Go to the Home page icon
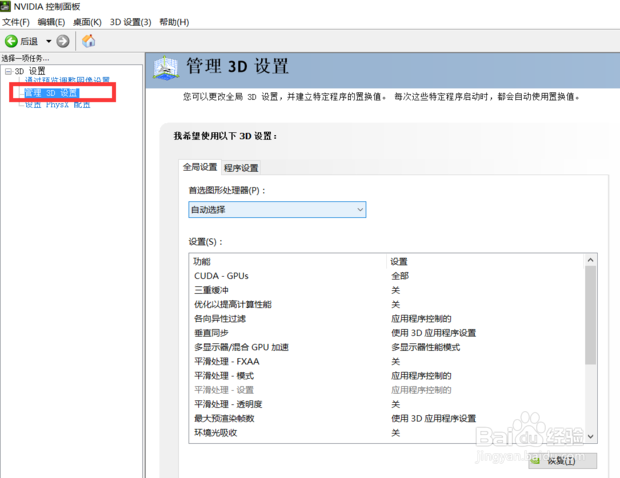 click(88, 41)
